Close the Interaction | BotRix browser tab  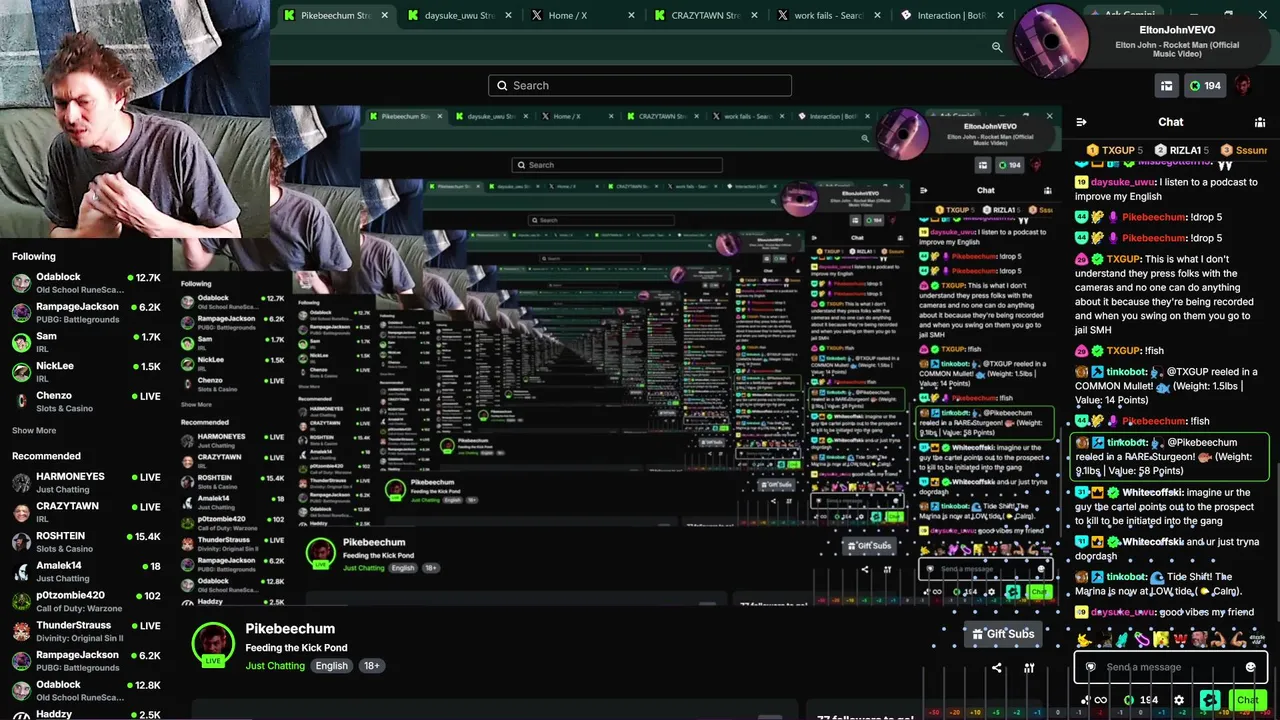(1000, 15)
